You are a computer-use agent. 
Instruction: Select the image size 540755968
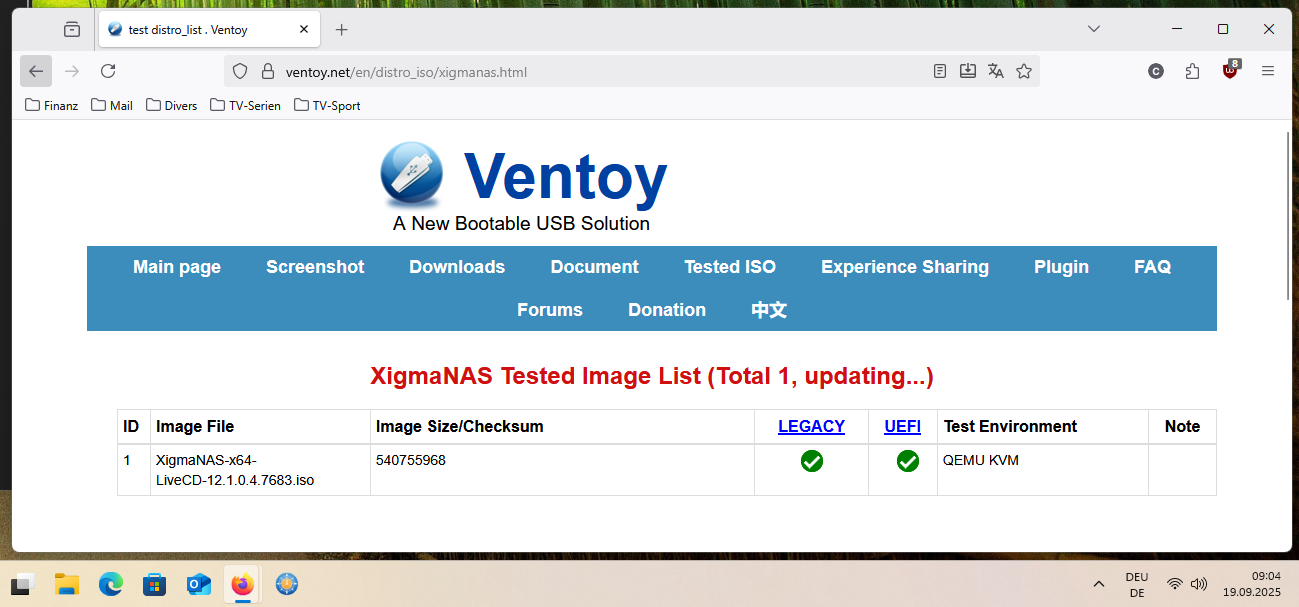point(411,460)
